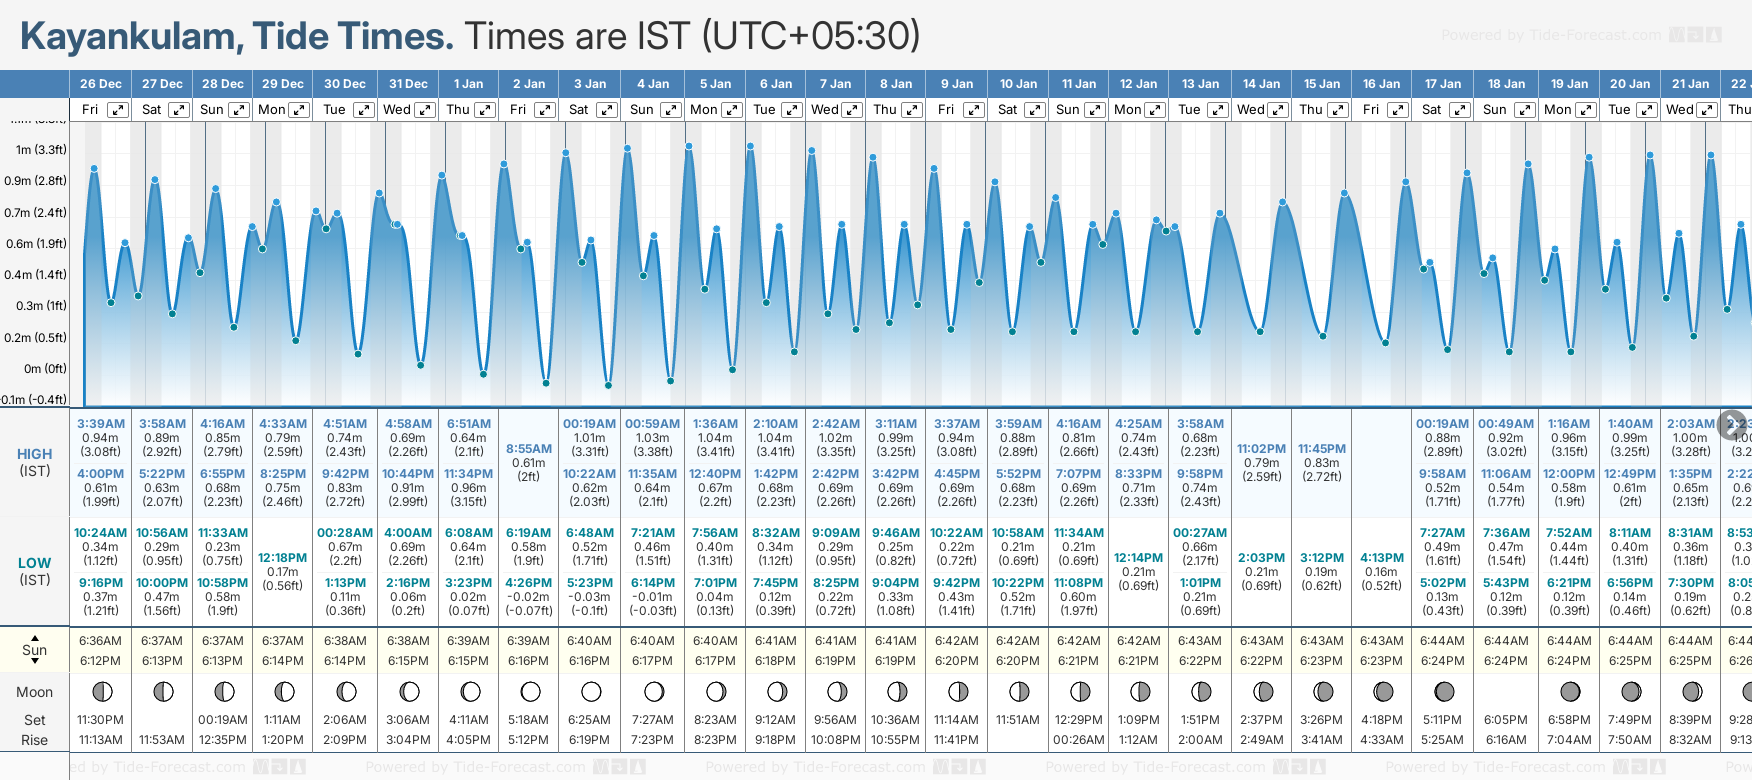Click the highest tide peak on 5 Jan
This screenshot has width=1752, height=780.
pyautogui.click(x=689, y=146)
